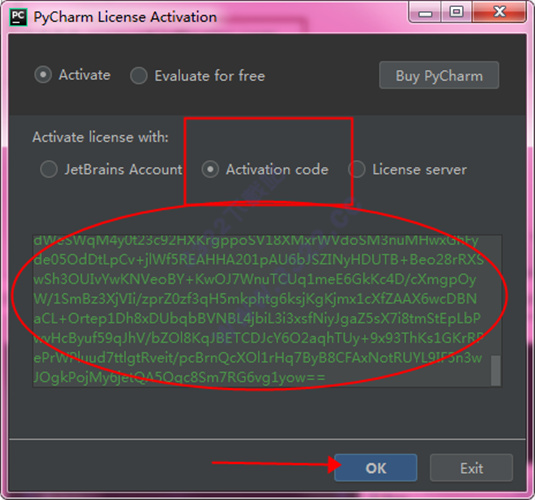Click the Exit button
The image size is (535, 500).
(x=471, y=468)
